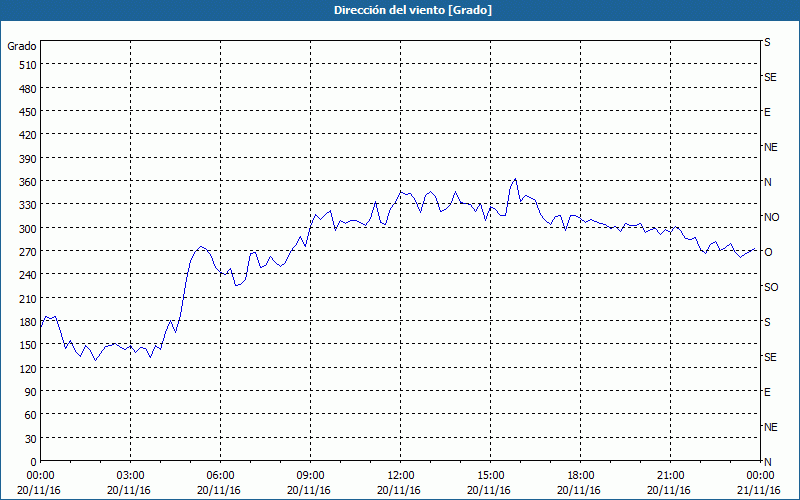
Task: Select the 'O' compass label on right axis
Action: [768, 252]
